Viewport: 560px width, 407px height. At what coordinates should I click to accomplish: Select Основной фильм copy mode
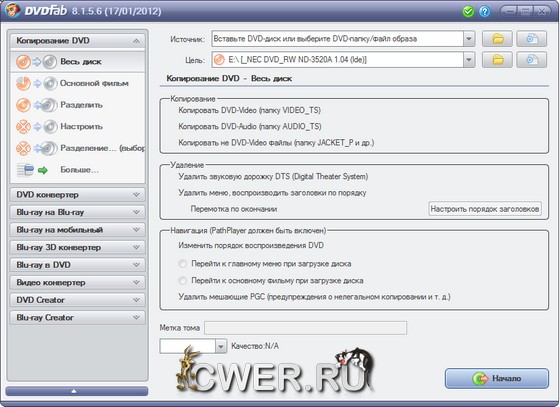coord(78,83)
